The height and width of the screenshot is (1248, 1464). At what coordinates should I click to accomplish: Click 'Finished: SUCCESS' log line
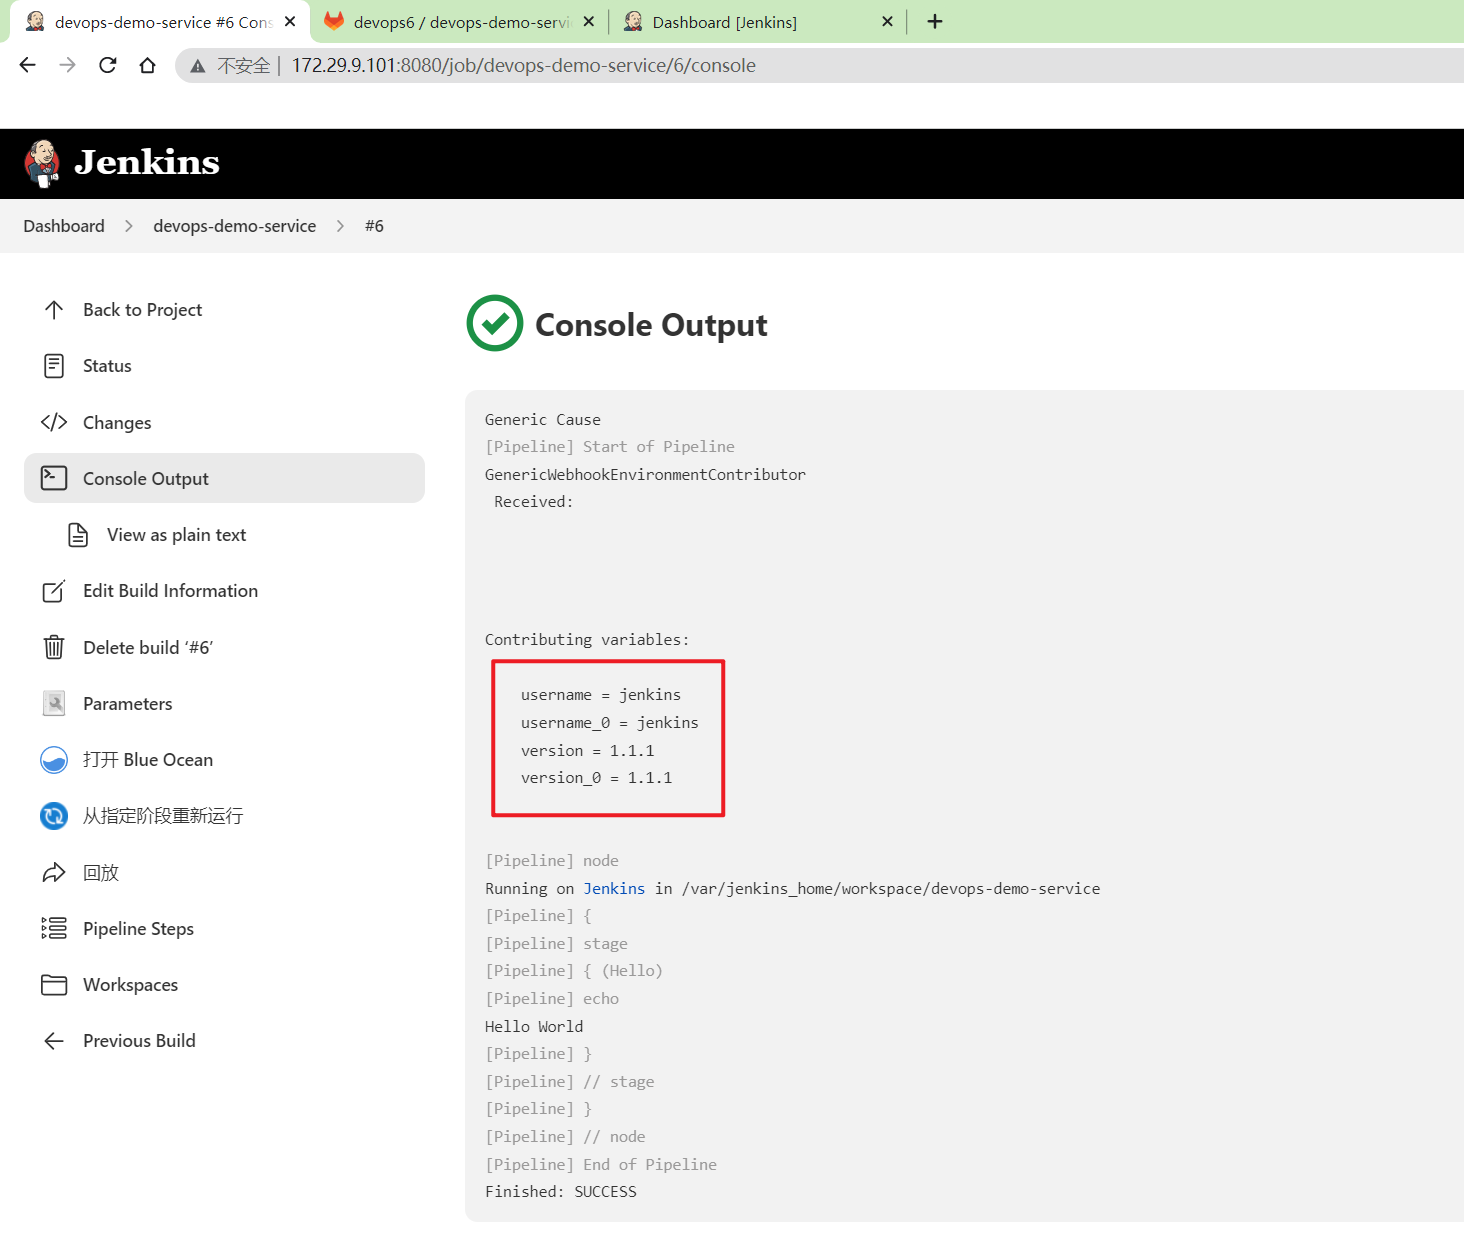[560, 1191]
